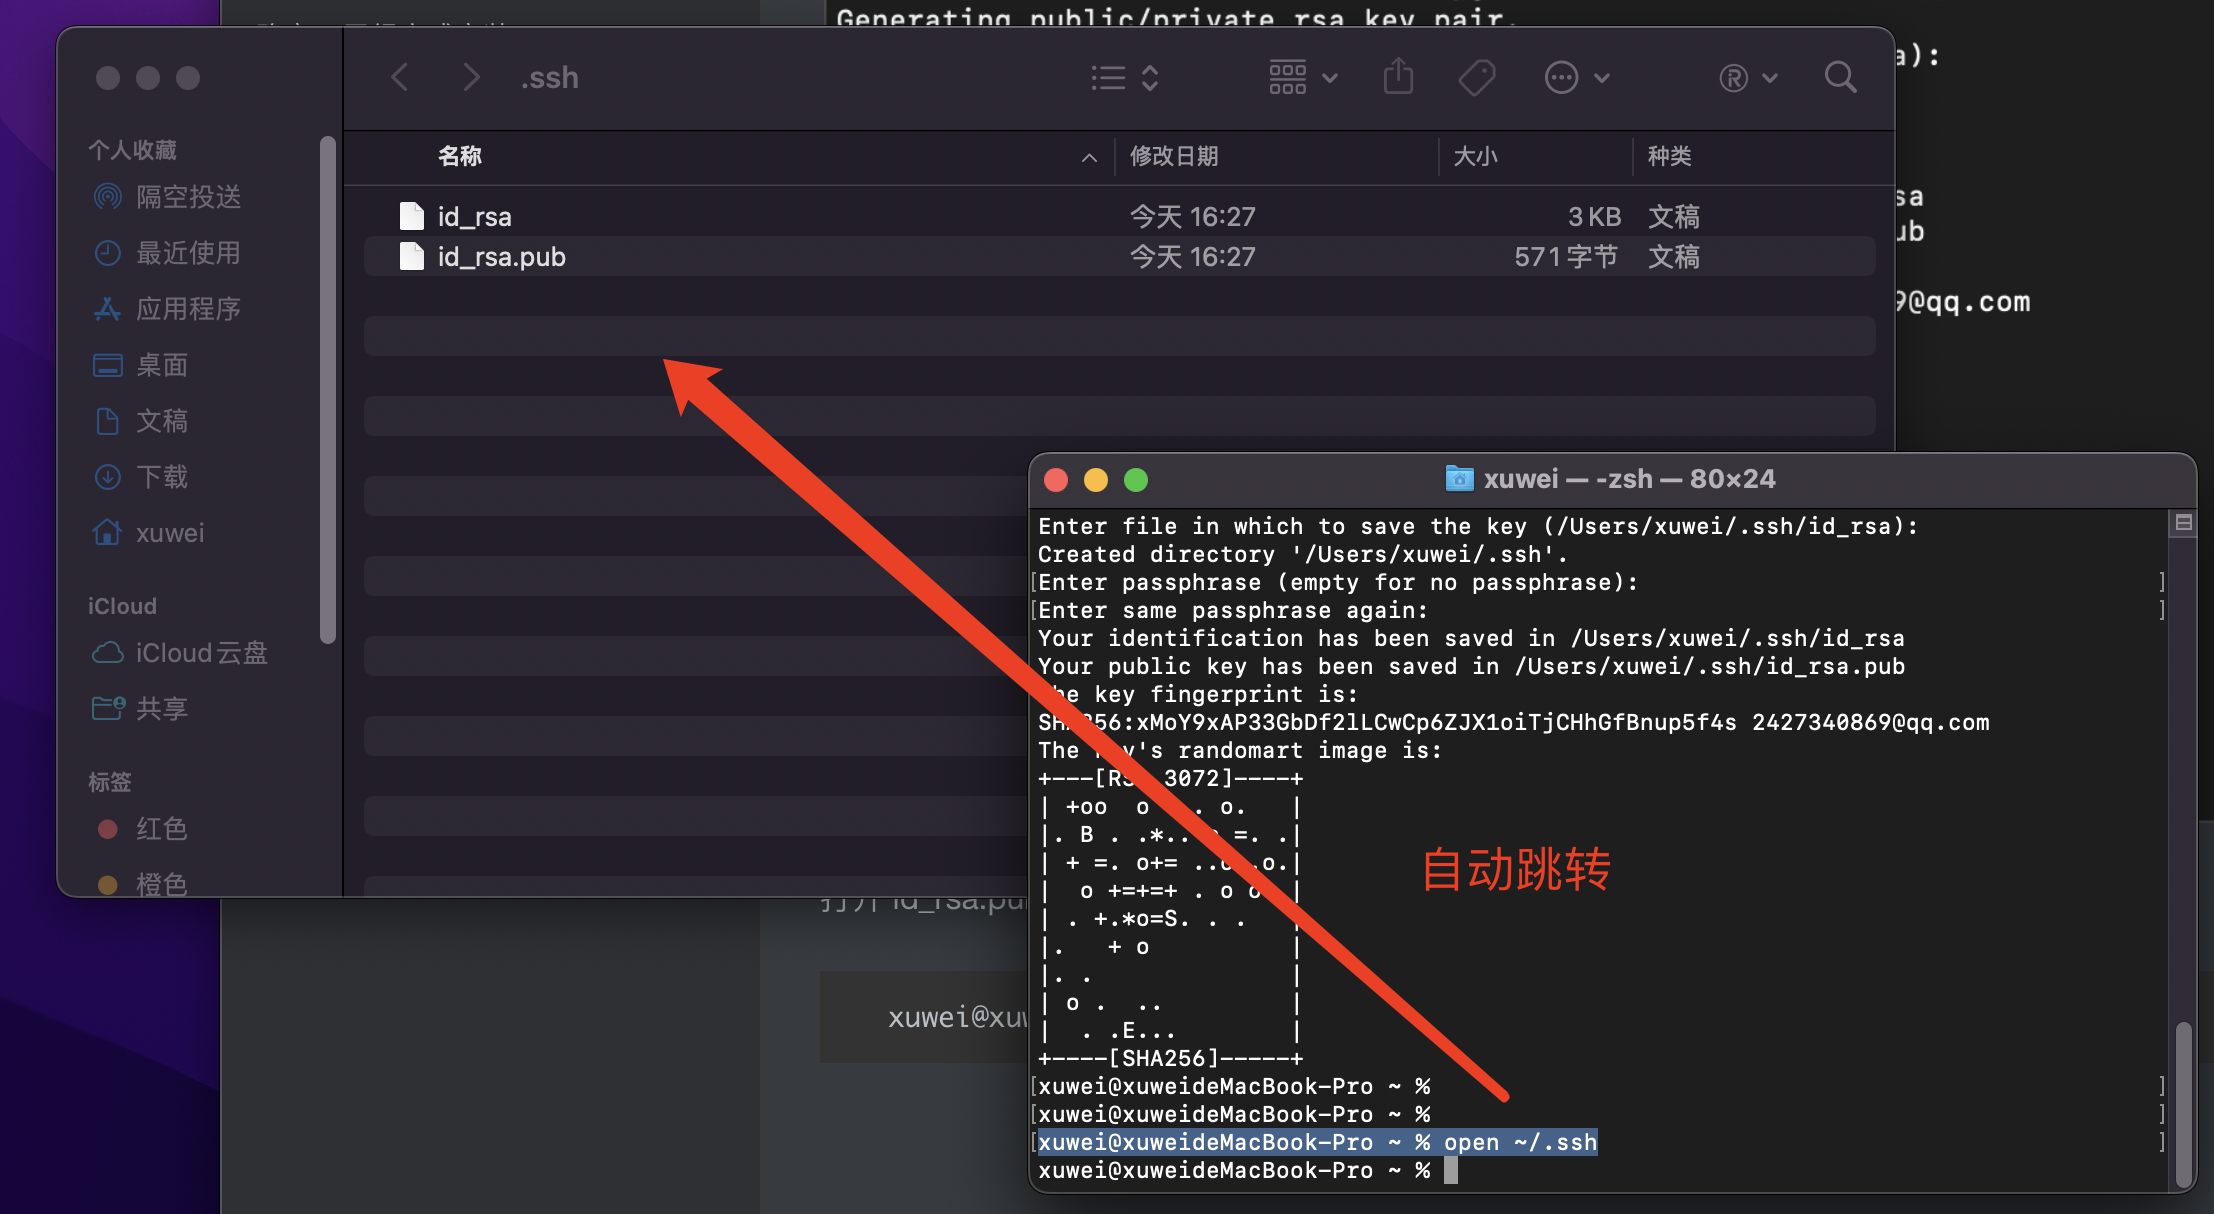This screenshot has height=1214, width=2214.
Task: Go forward with the right chevron button
Action: 471,77
